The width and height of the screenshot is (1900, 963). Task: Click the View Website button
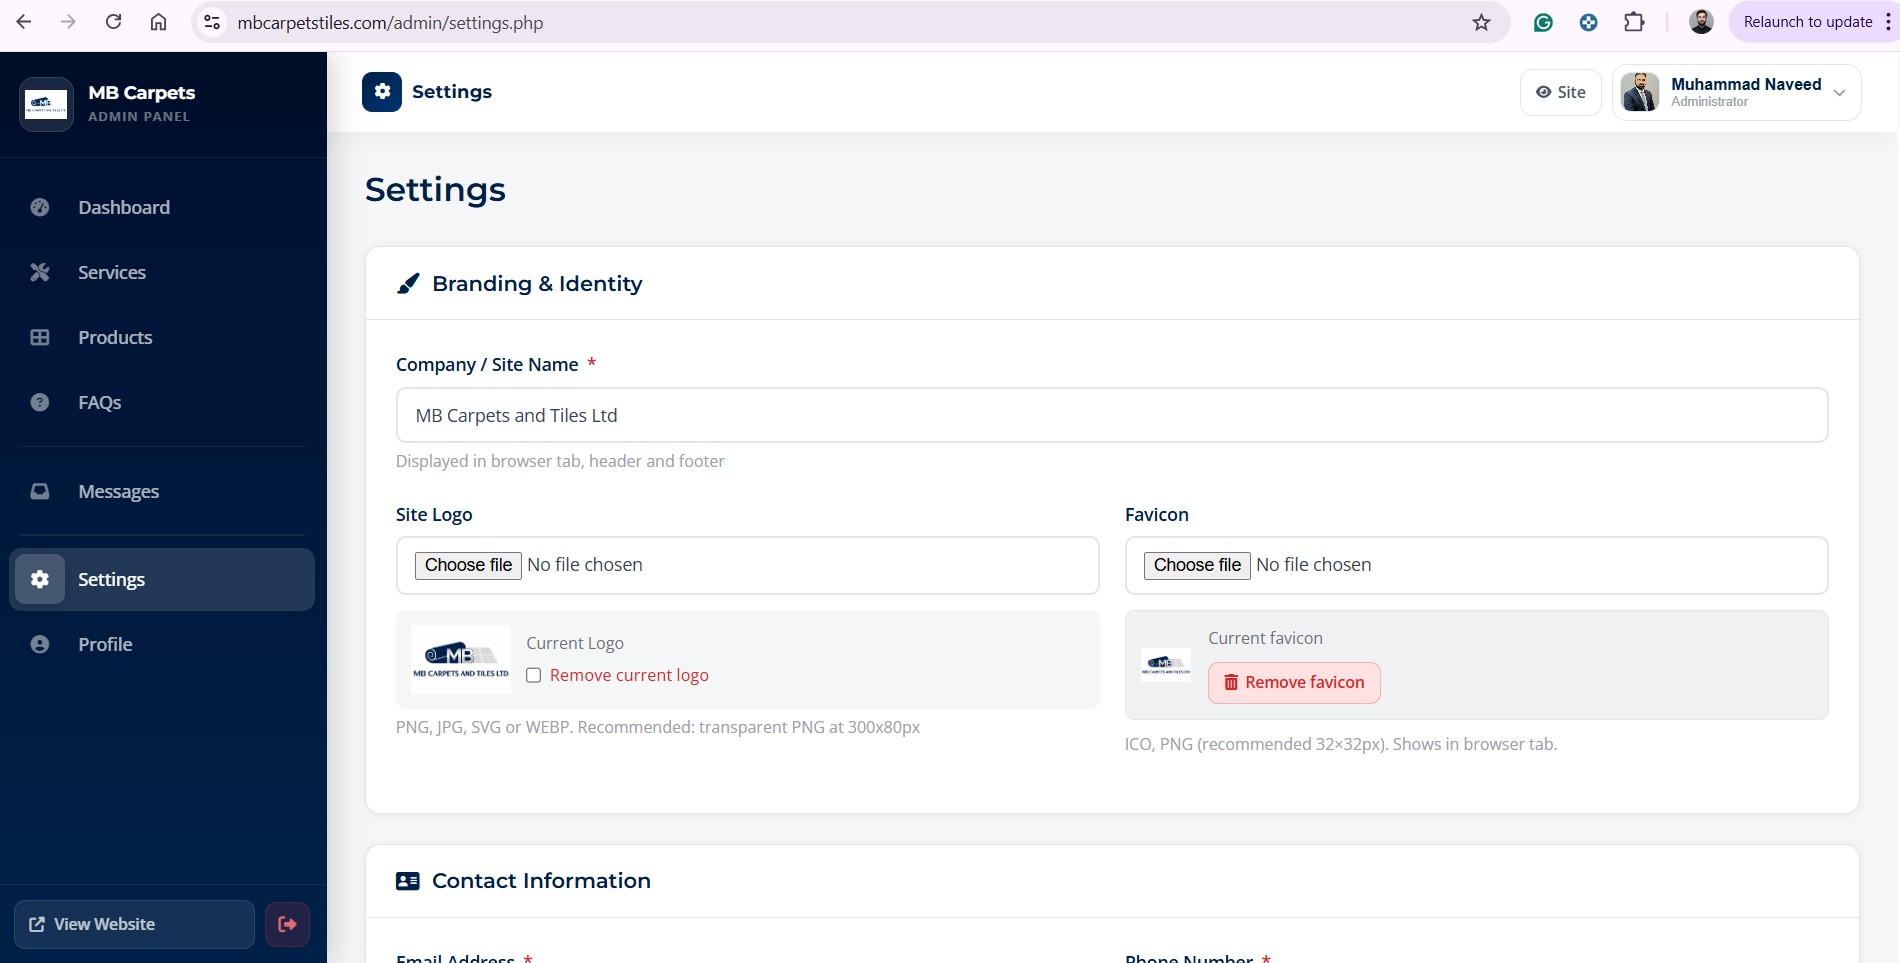(134, 924)
